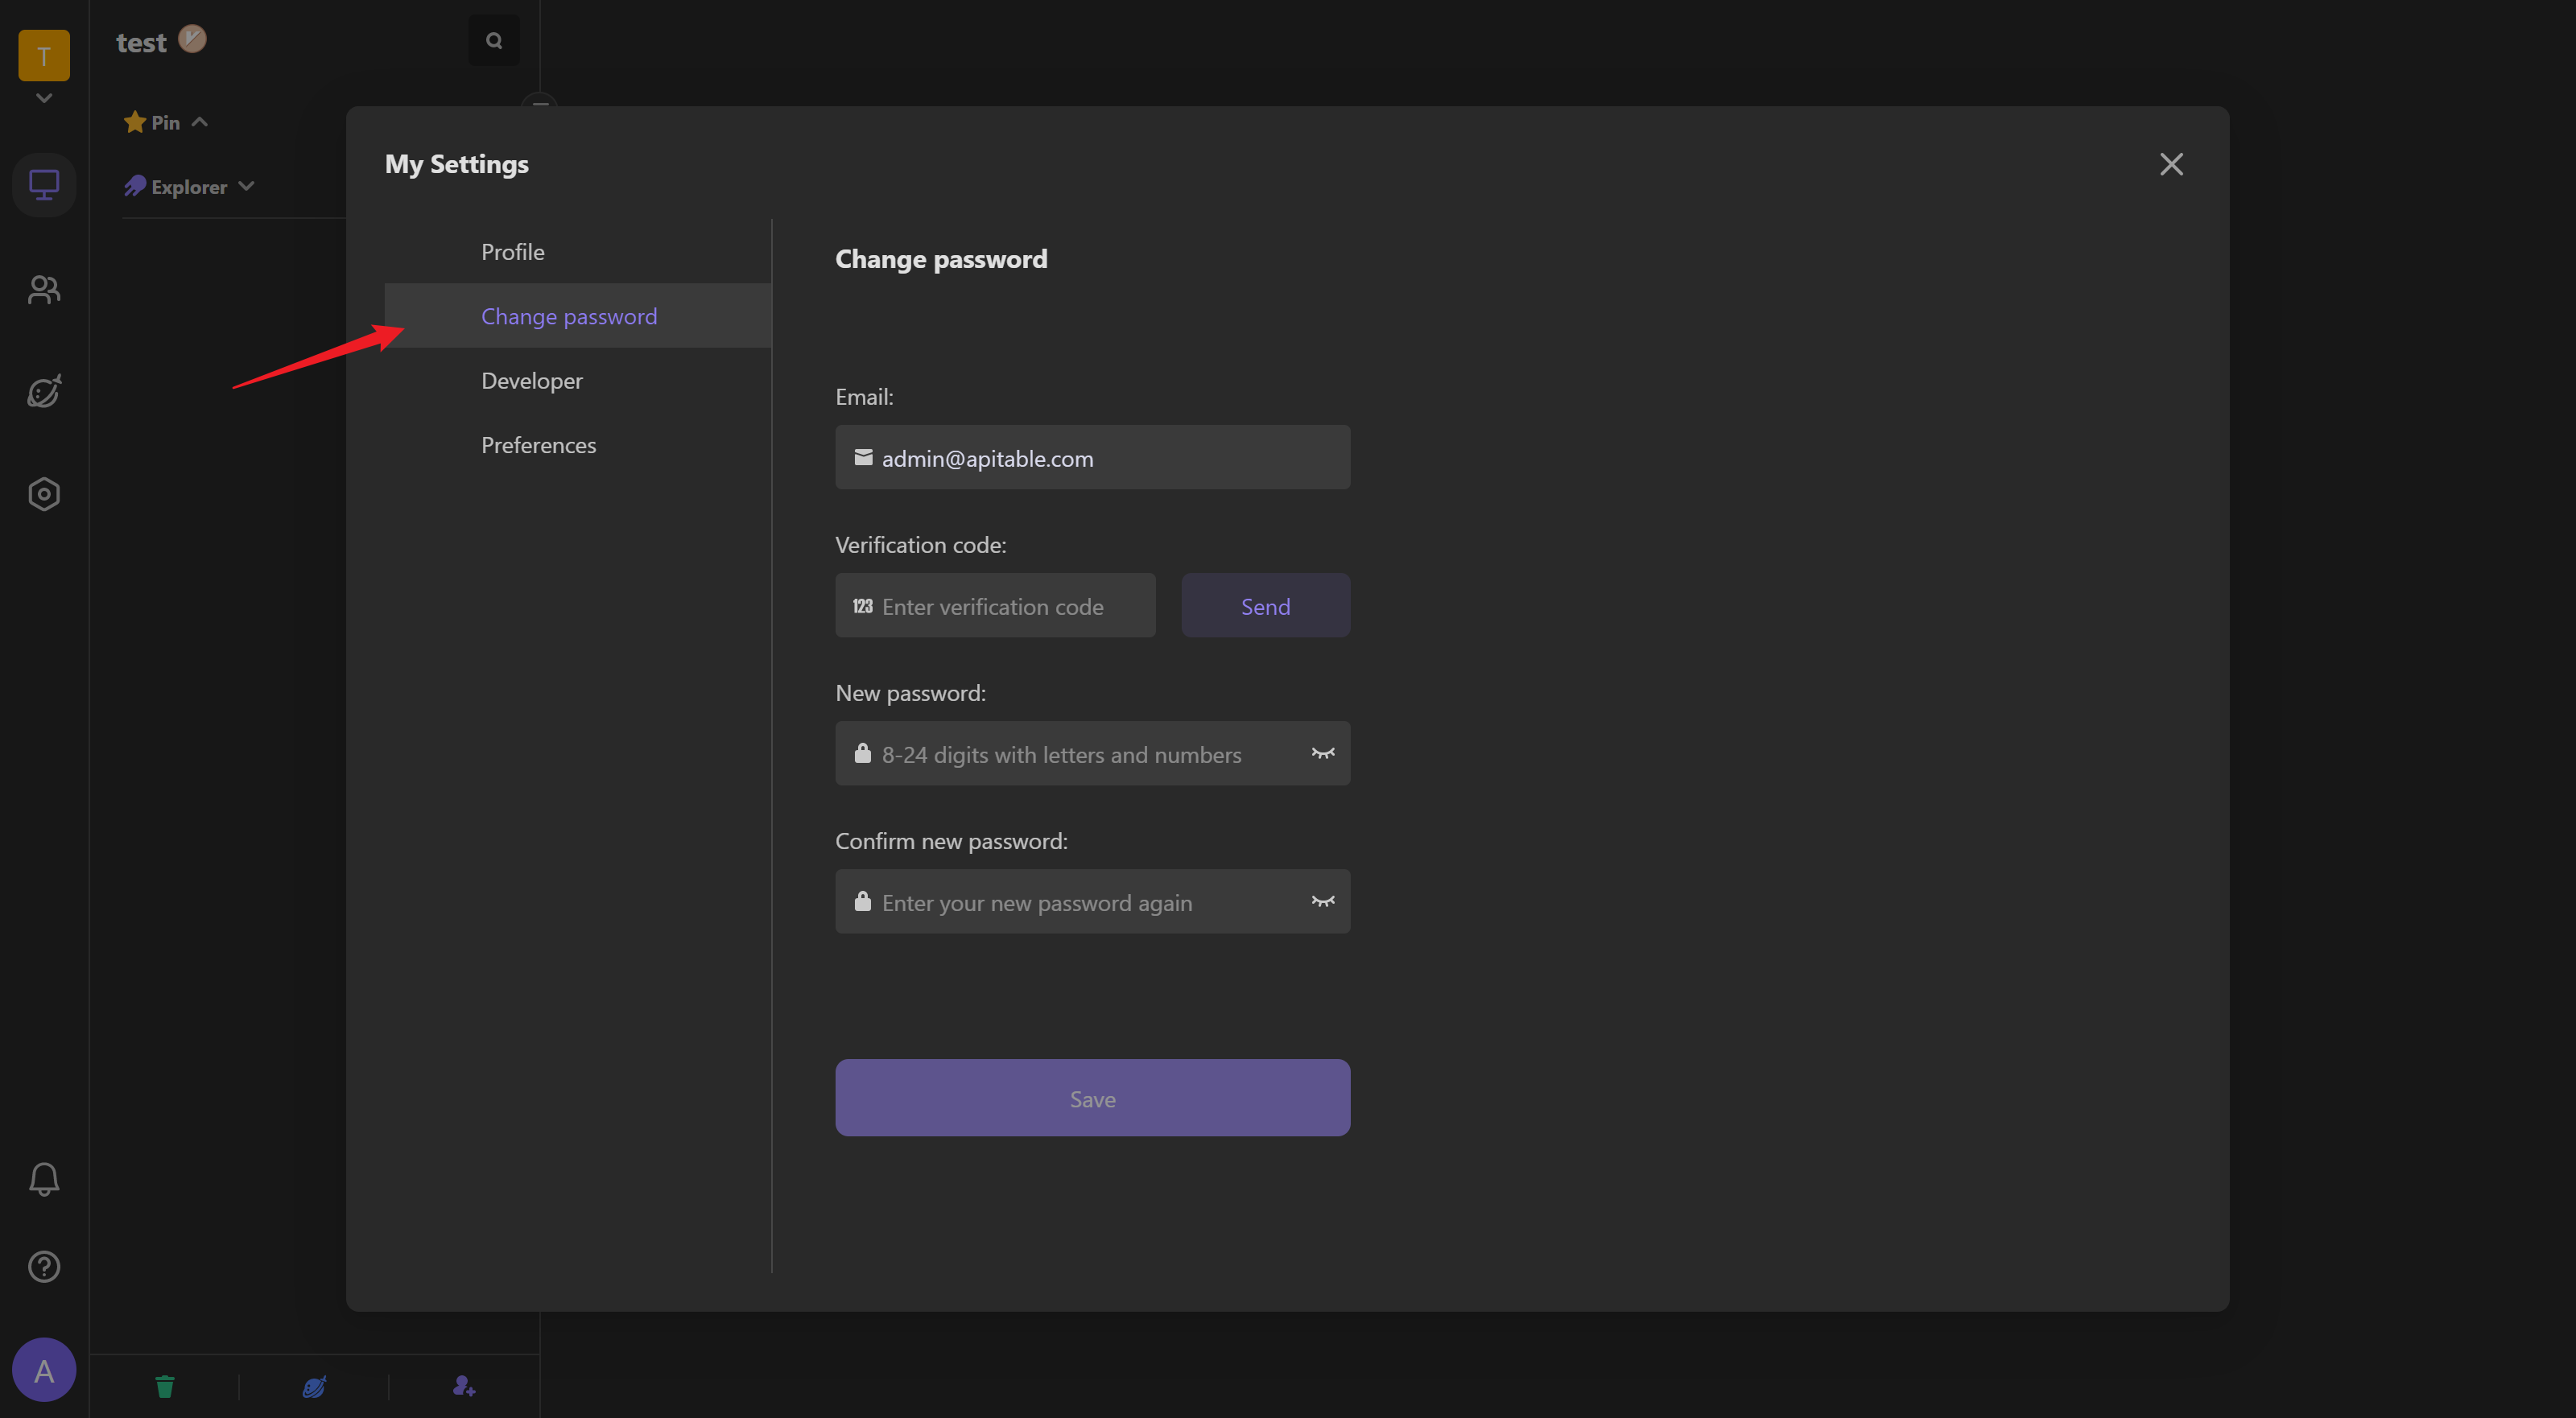Expand the Explorer dropdown

click(246, 186)
